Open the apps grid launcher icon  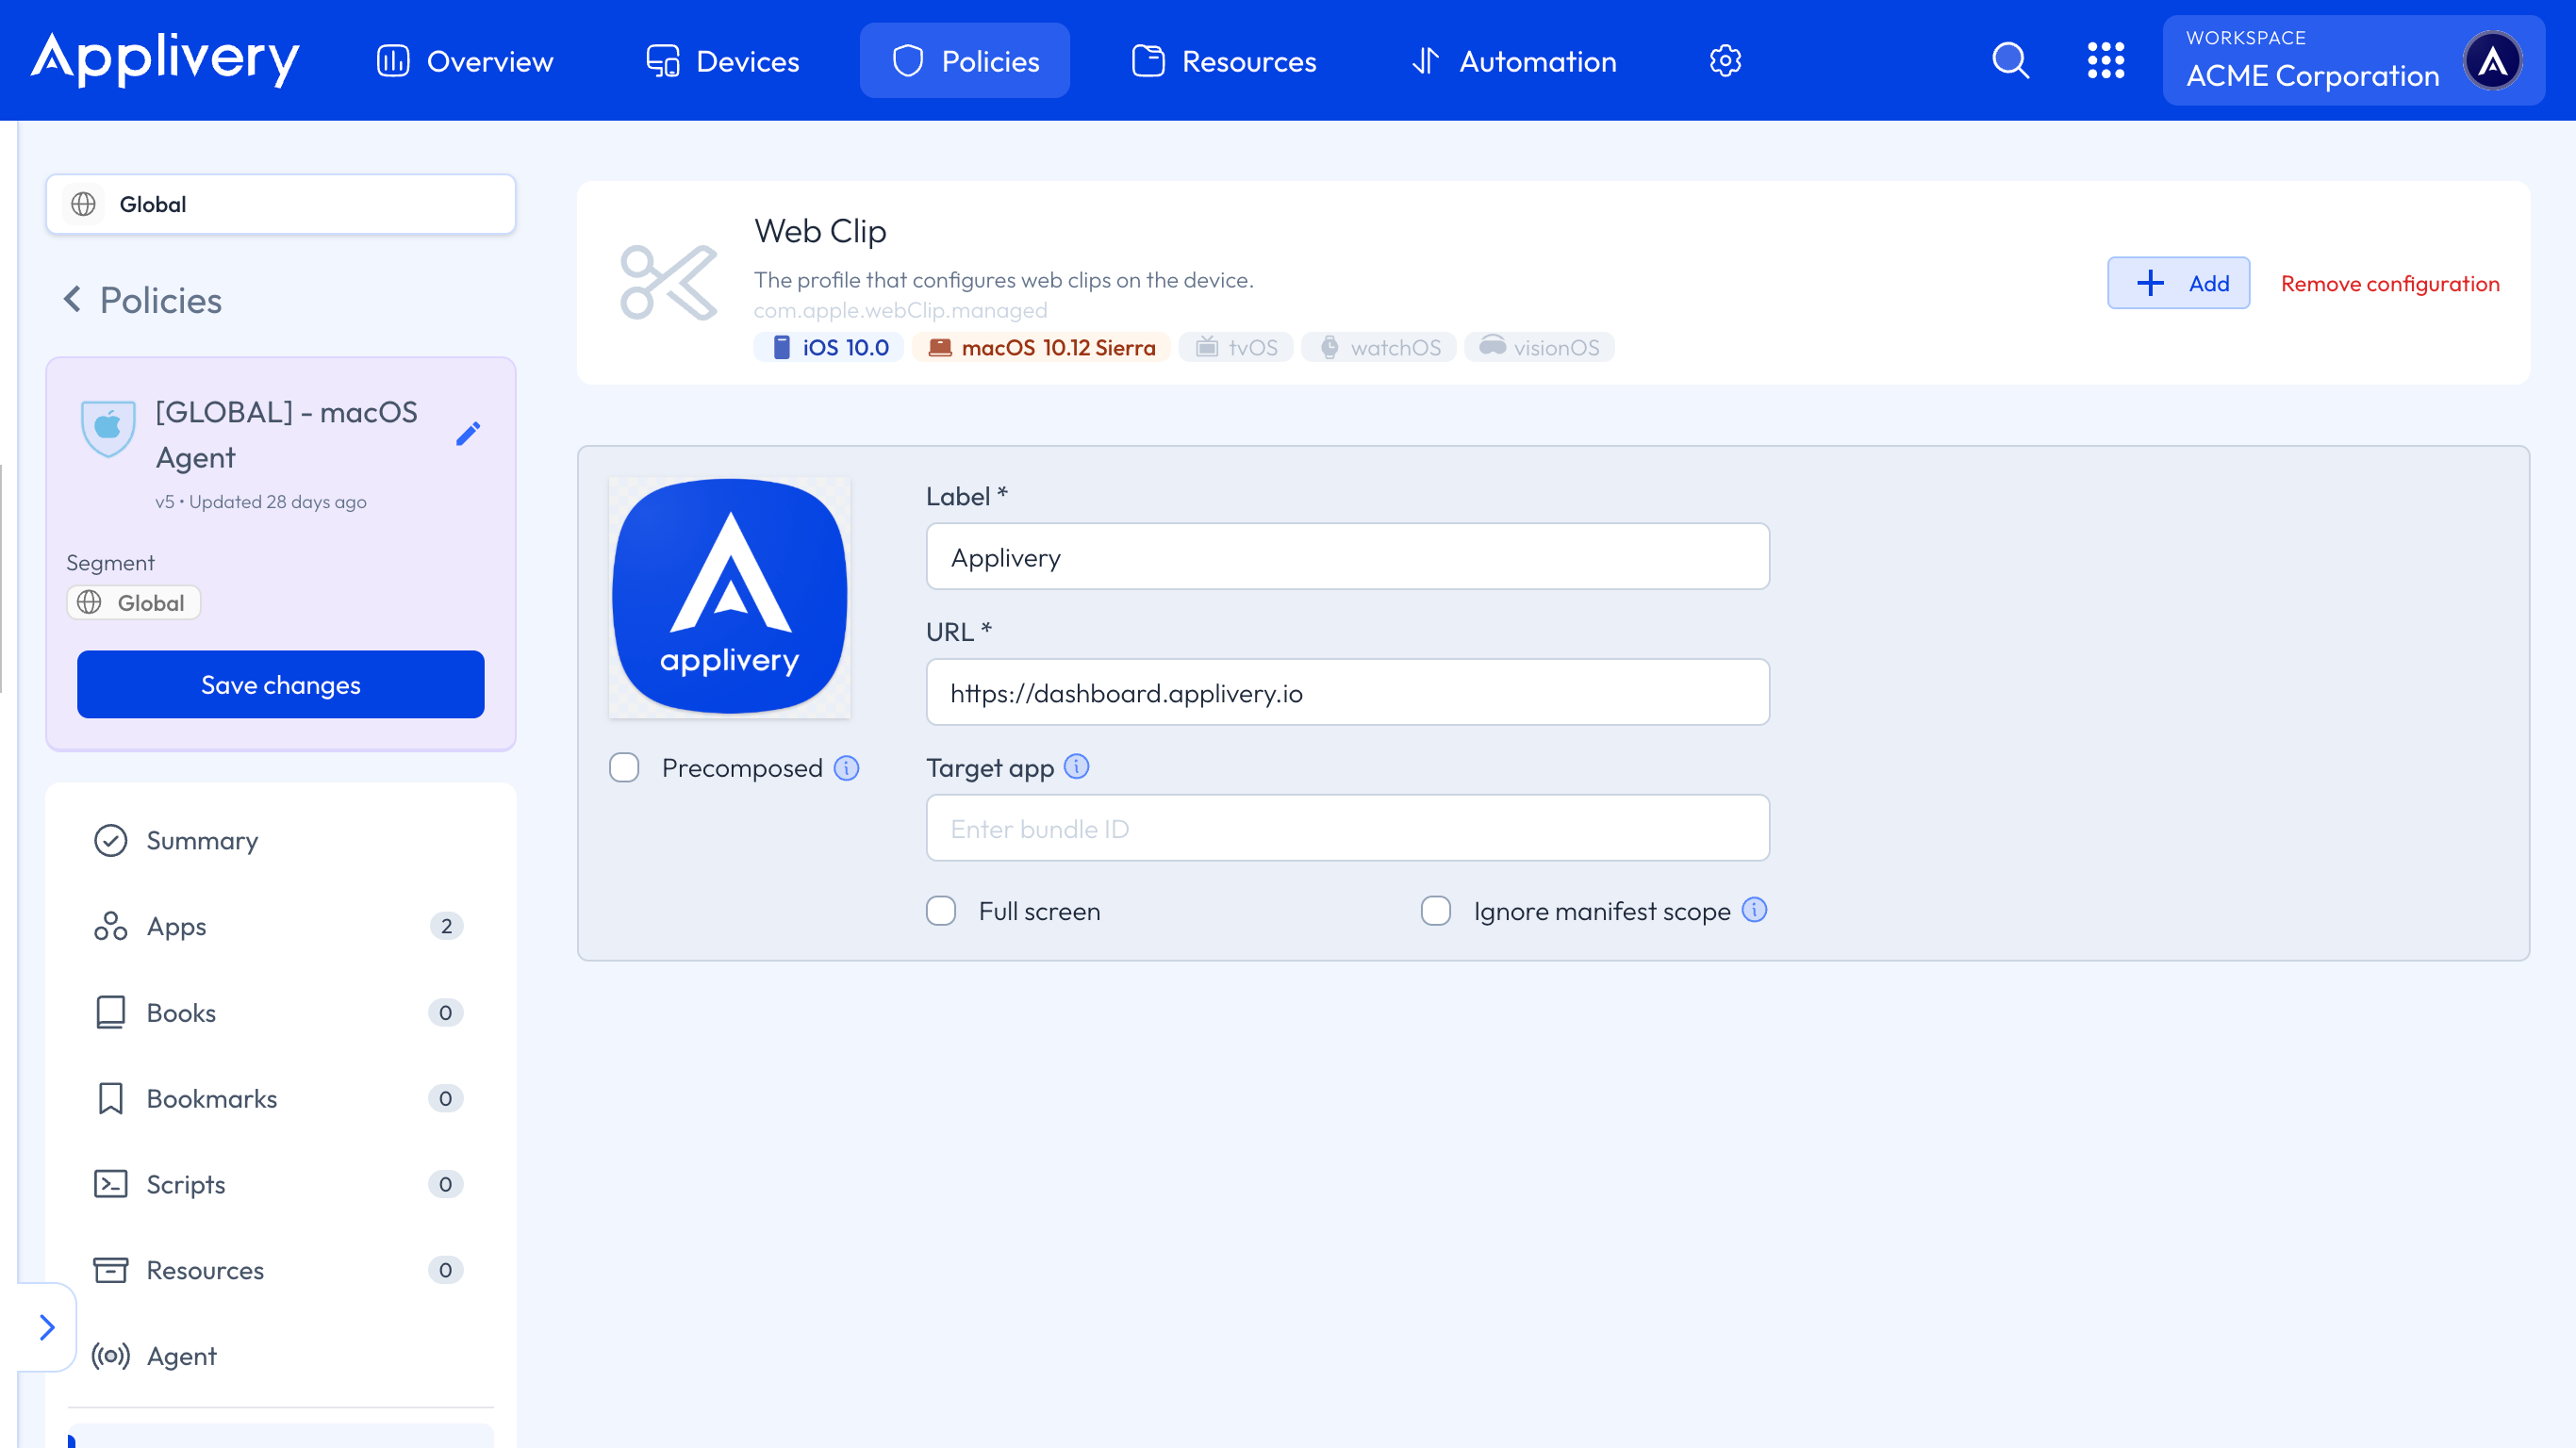point(2106,60)
